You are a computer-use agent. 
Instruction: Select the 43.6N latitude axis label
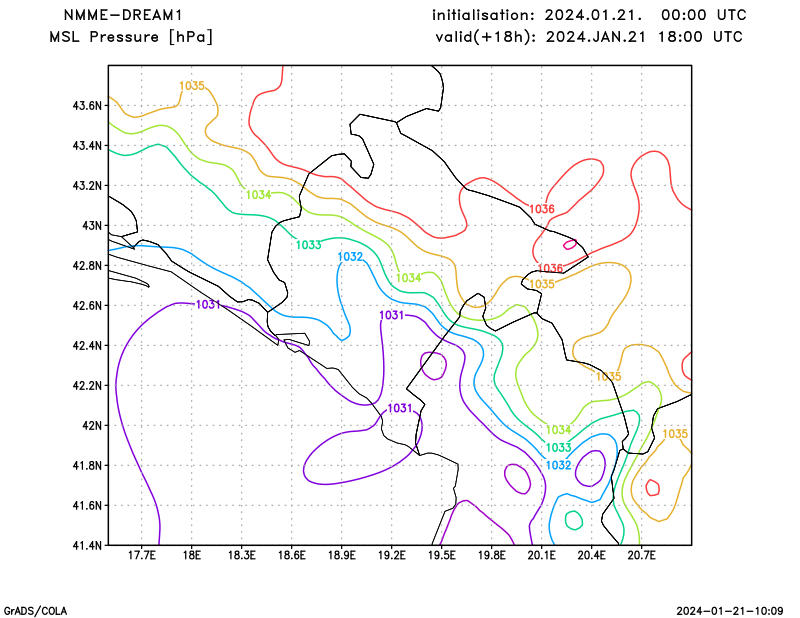87,106
